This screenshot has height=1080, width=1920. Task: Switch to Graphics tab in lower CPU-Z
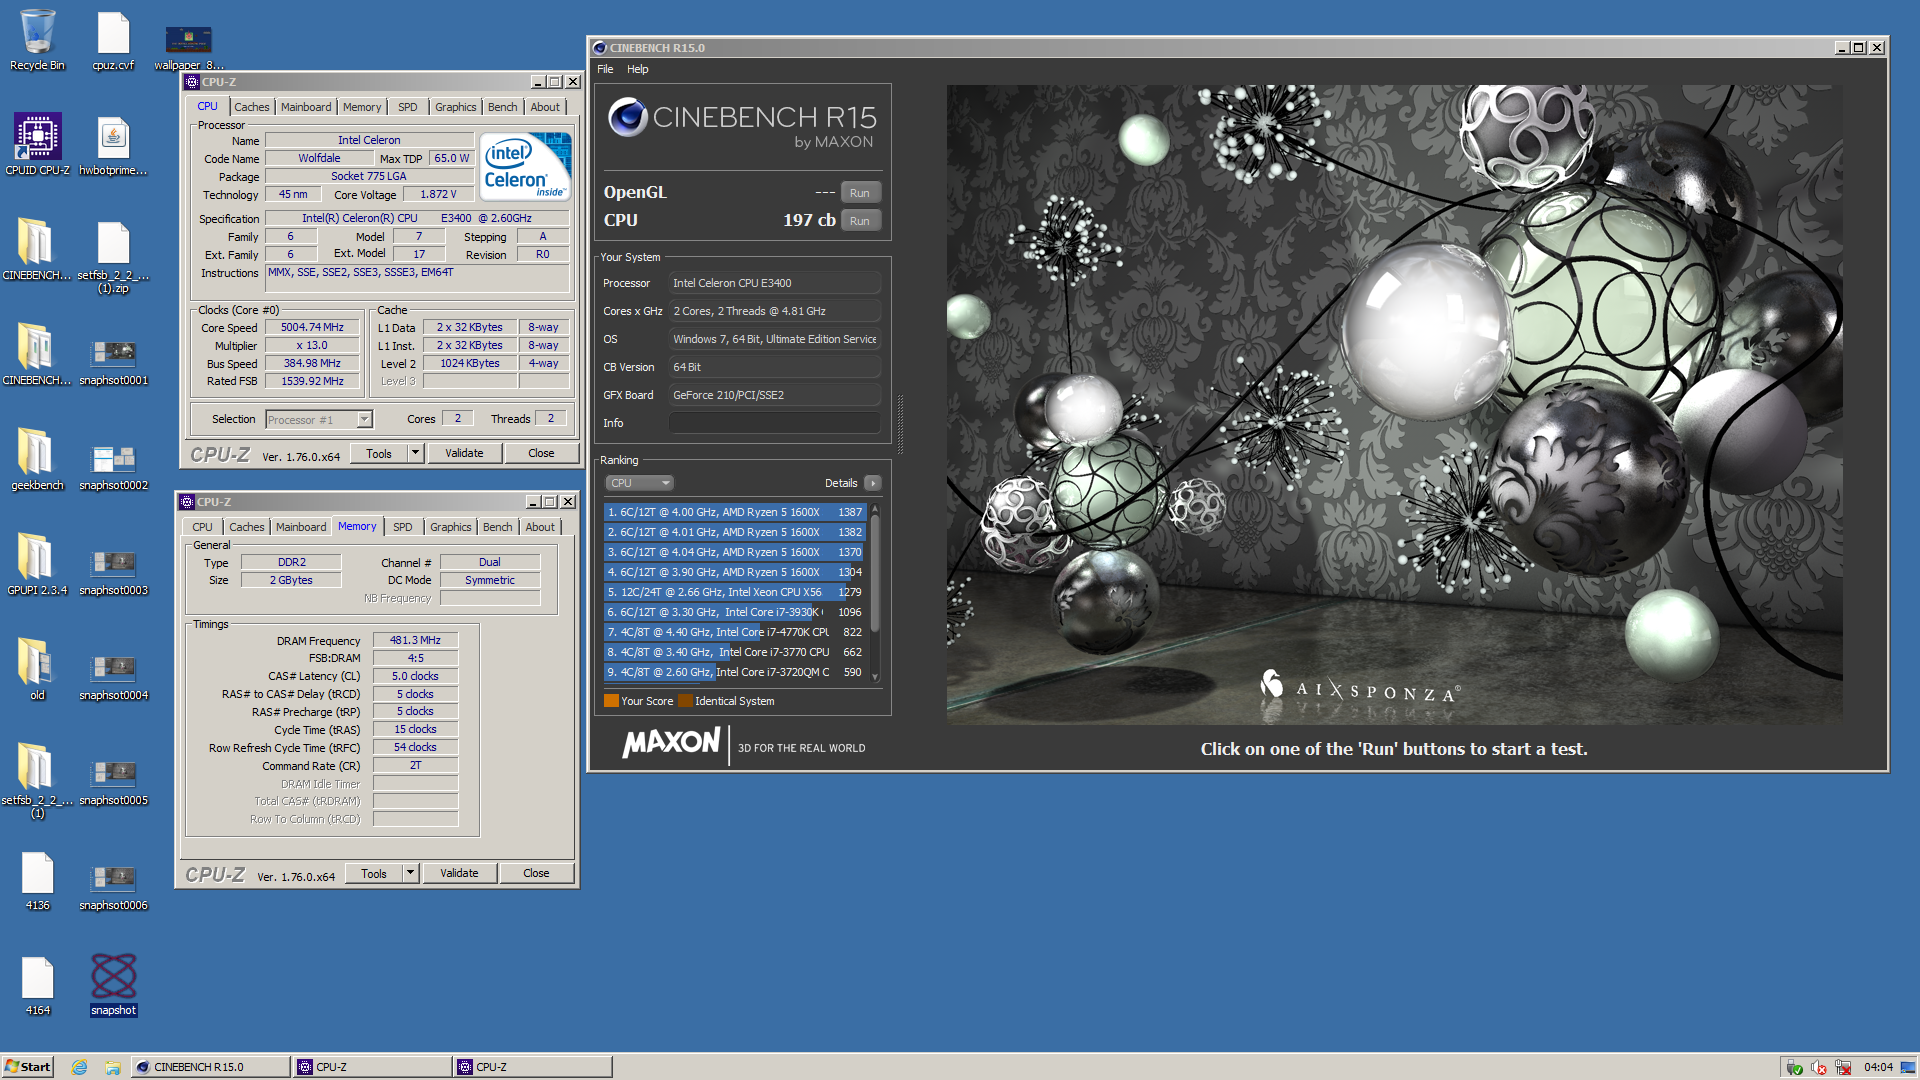tap(451, 527)
